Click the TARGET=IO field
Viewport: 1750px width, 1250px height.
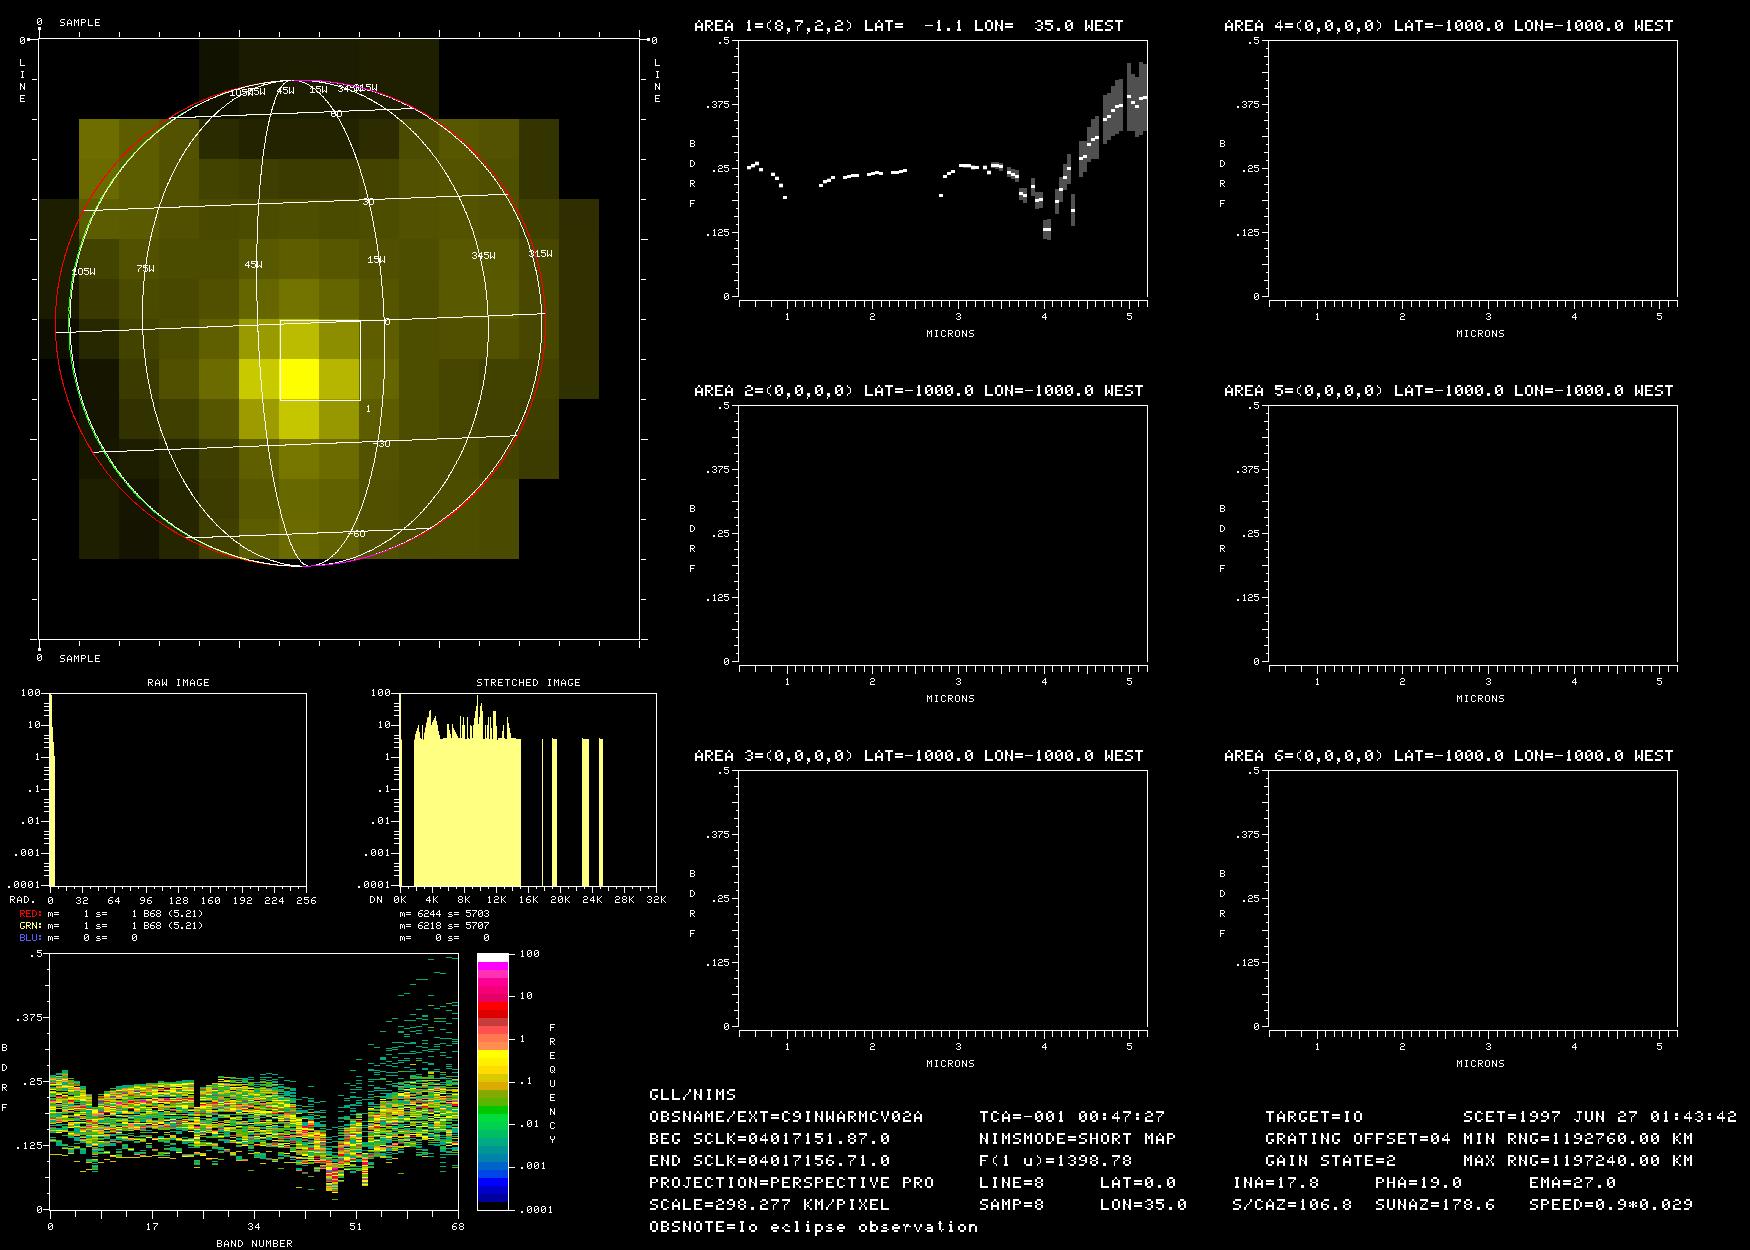[1313, 1117]
